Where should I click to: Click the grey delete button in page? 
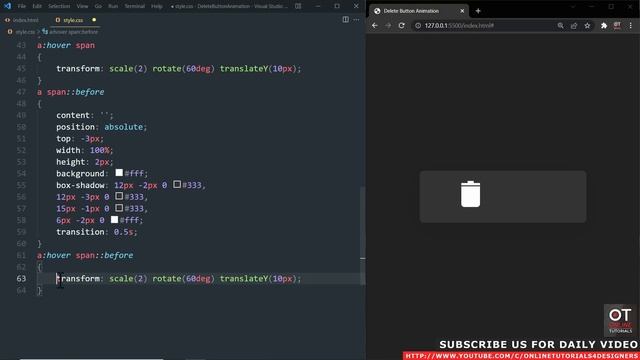503,197
